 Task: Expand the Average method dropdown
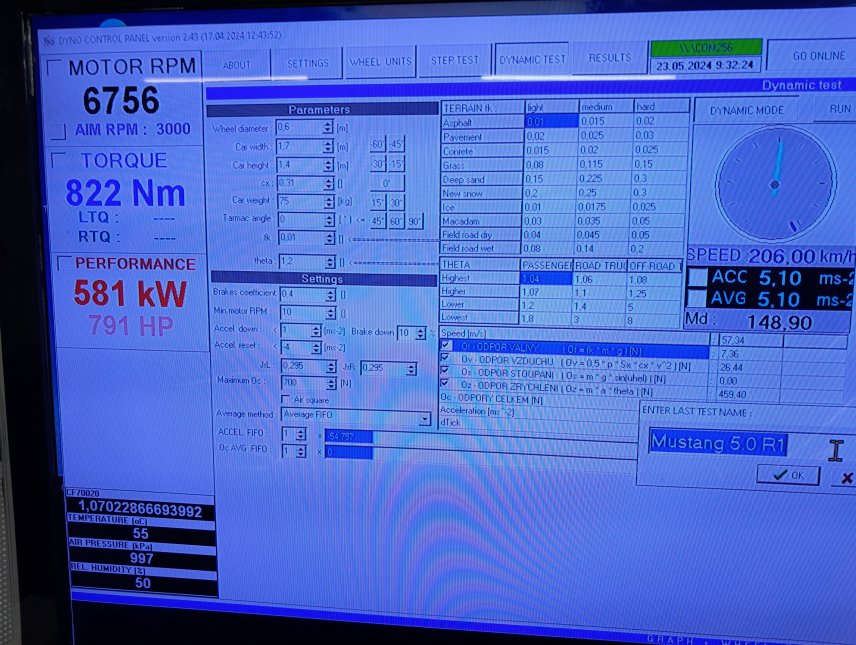pos(425,415)
